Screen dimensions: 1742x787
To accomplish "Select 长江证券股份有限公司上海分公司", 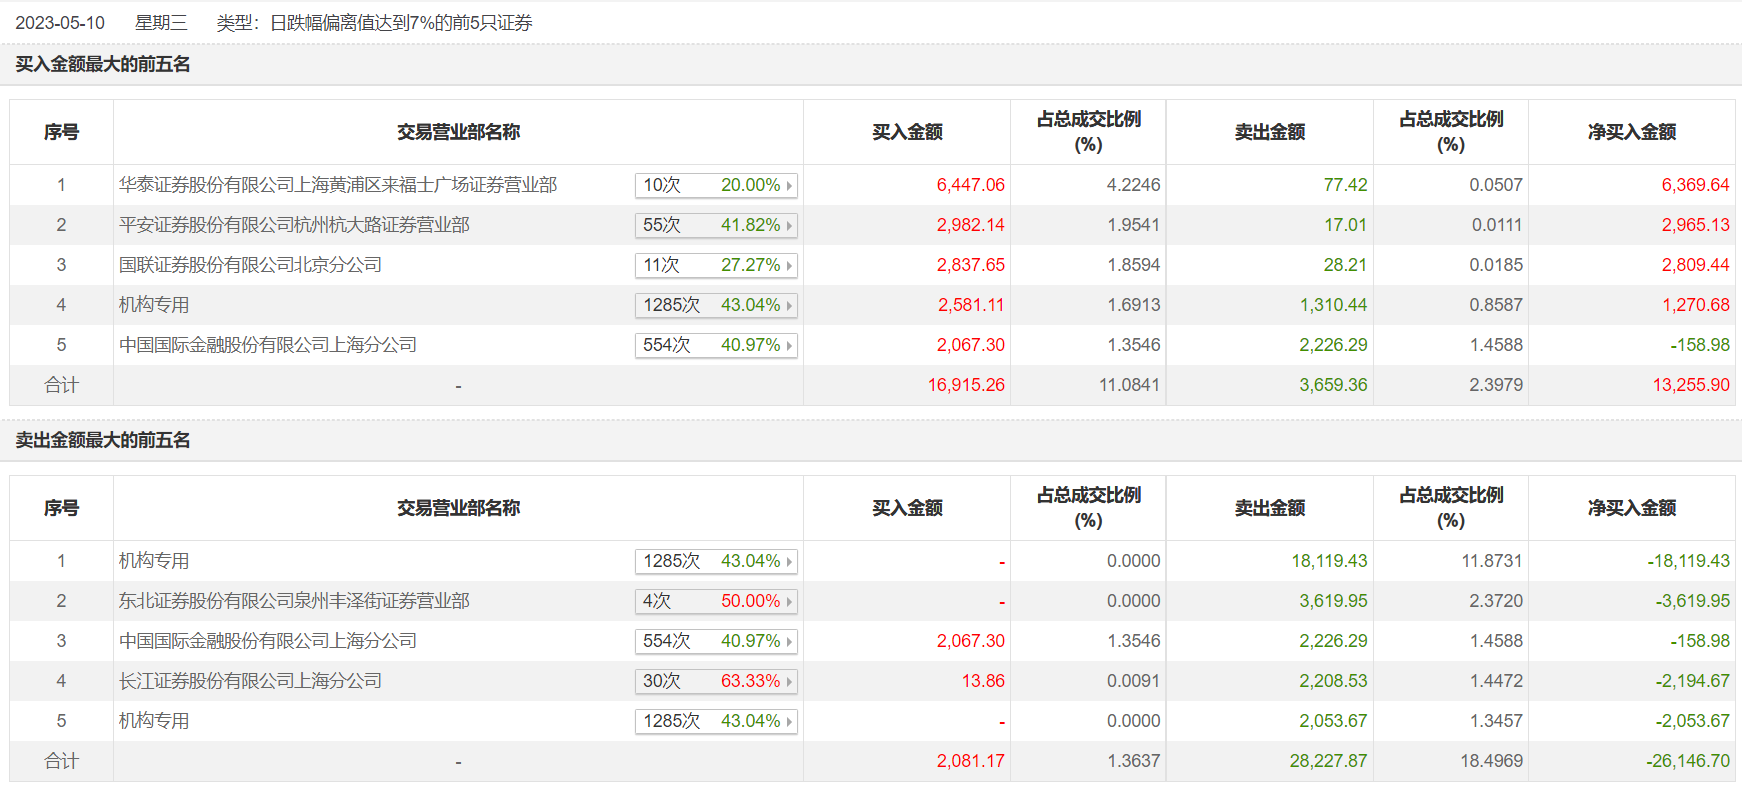I will click(250, 681).
